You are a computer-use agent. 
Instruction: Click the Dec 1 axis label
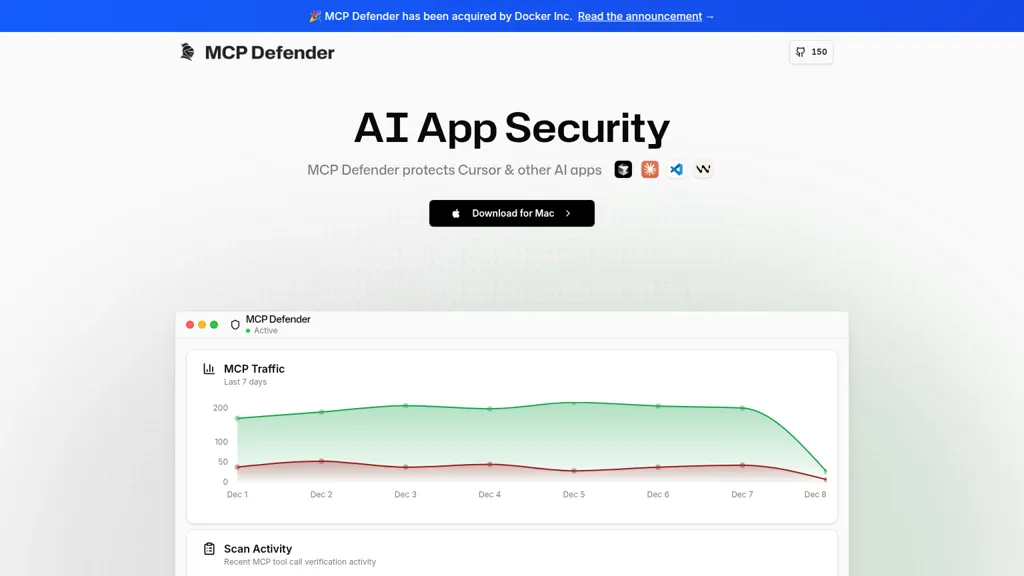click(x=237, y=494)
